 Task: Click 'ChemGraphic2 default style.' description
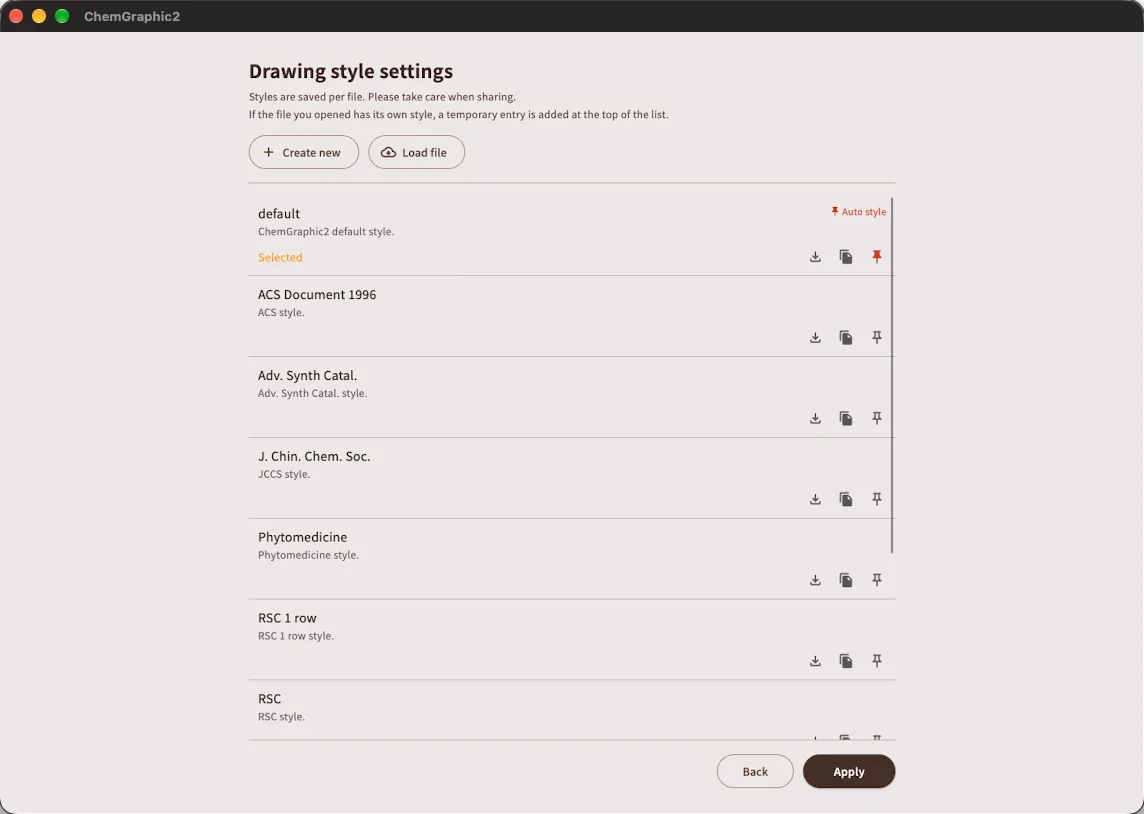325,232
